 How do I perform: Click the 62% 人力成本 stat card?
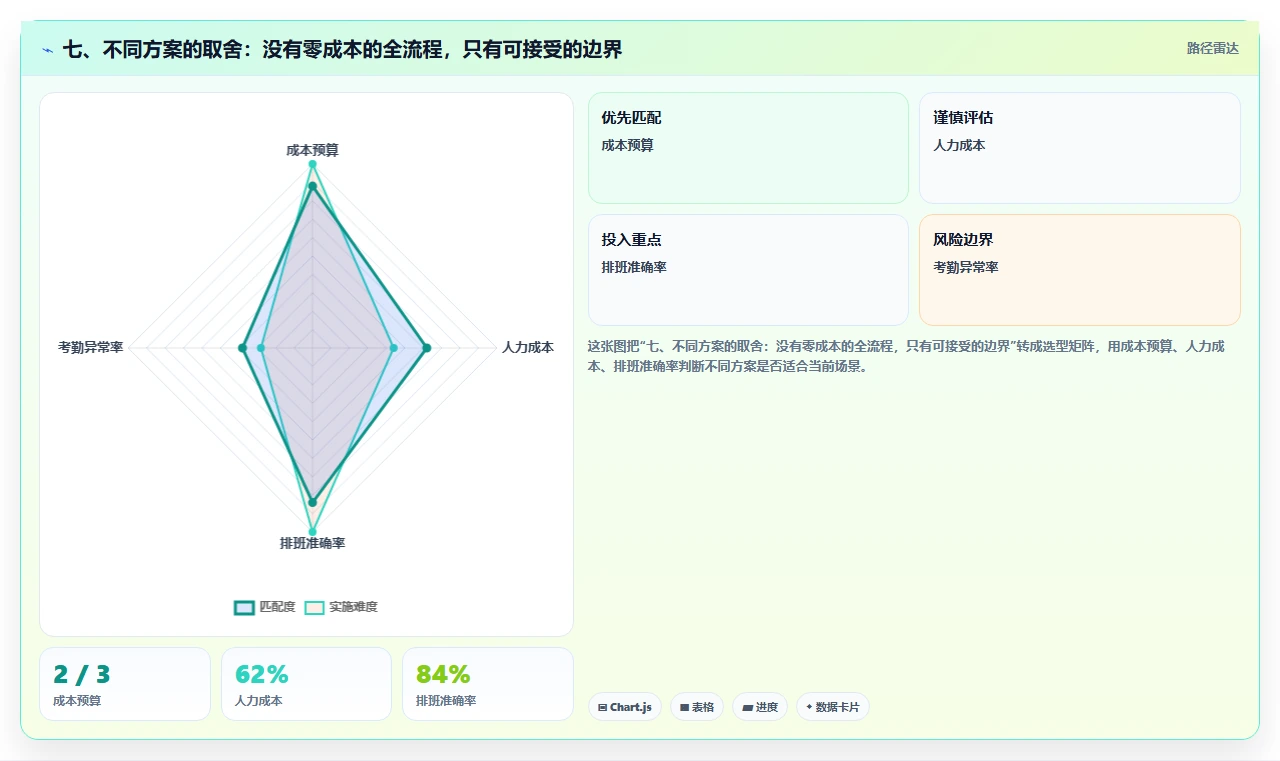[x=306, y=684]
